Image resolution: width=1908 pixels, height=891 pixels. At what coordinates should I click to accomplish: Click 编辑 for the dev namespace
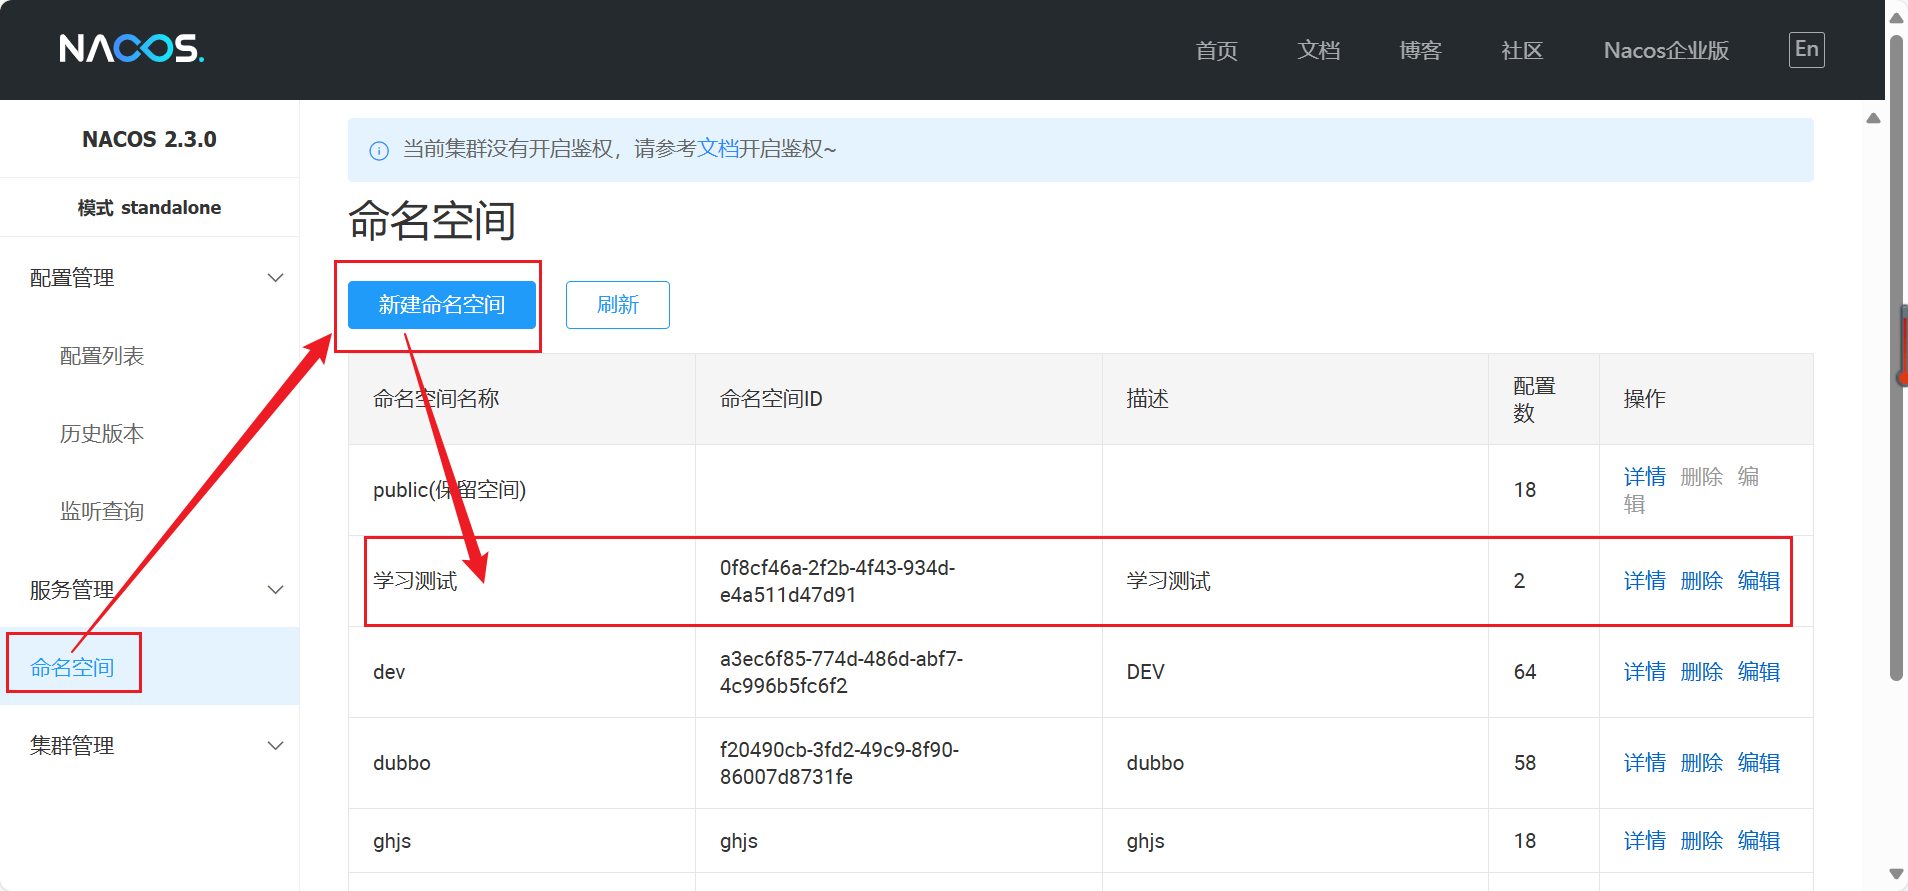(1759, 672)
